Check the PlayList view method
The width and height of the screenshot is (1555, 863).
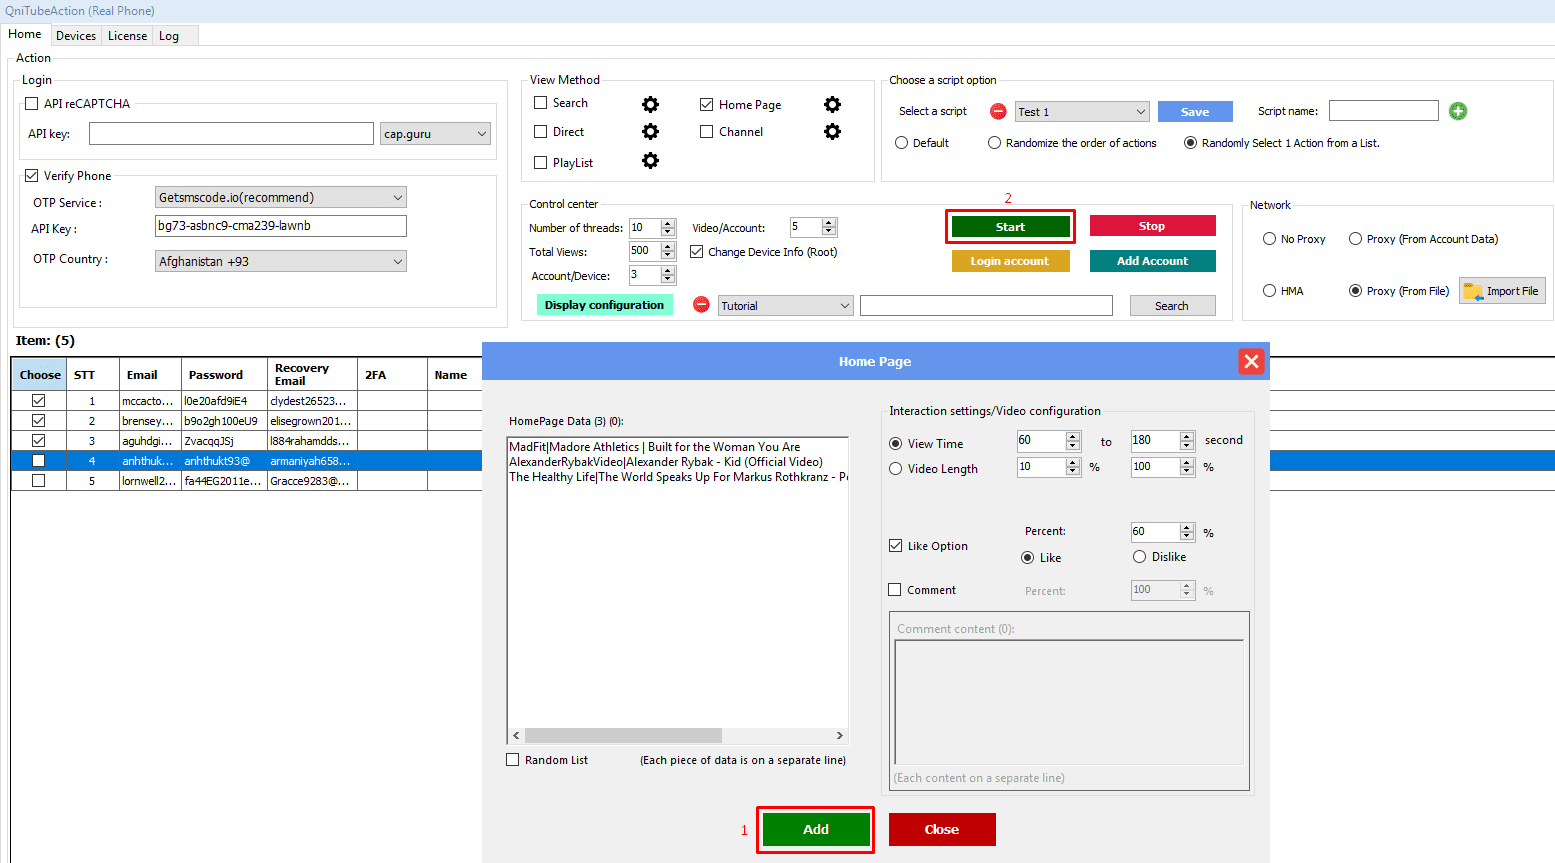(x=541, y=163)
